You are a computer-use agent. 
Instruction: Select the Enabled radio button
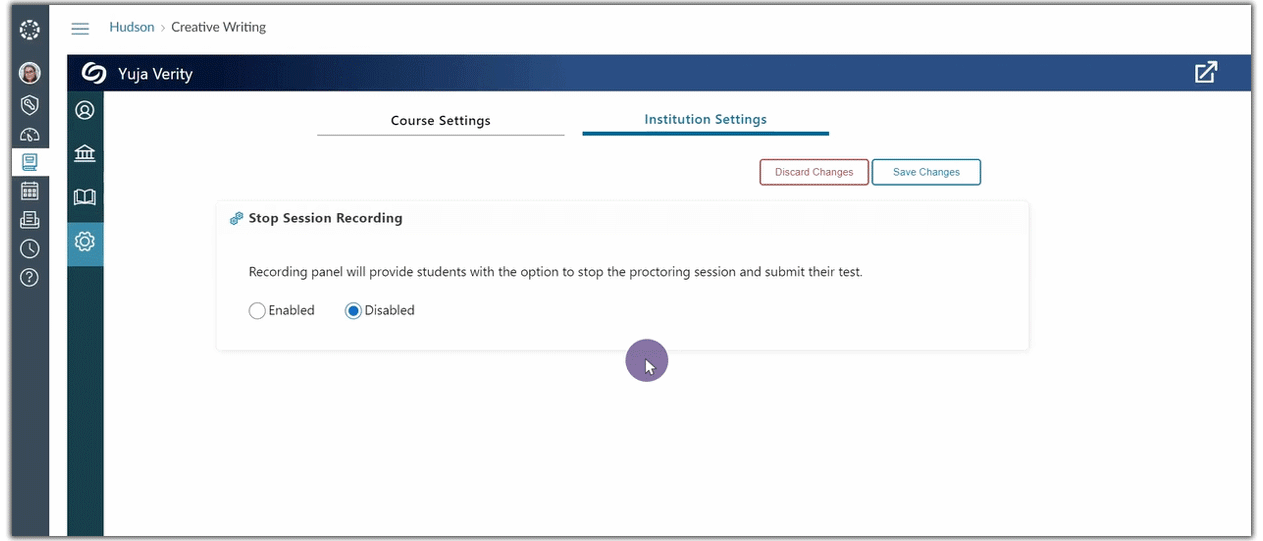point(257,311)
